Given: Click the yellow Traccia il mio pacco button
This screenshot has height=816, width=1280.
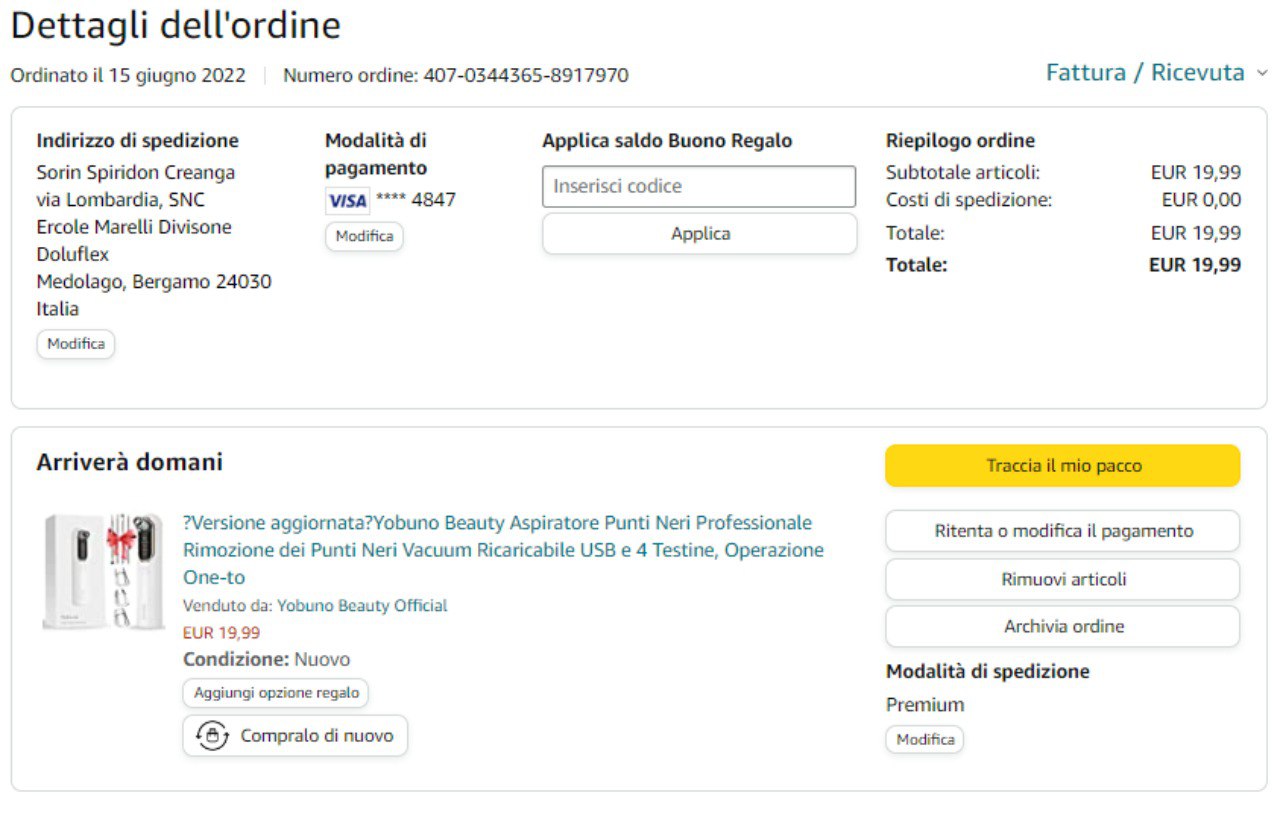Looking at the screenshot, I should [1062, 466].
